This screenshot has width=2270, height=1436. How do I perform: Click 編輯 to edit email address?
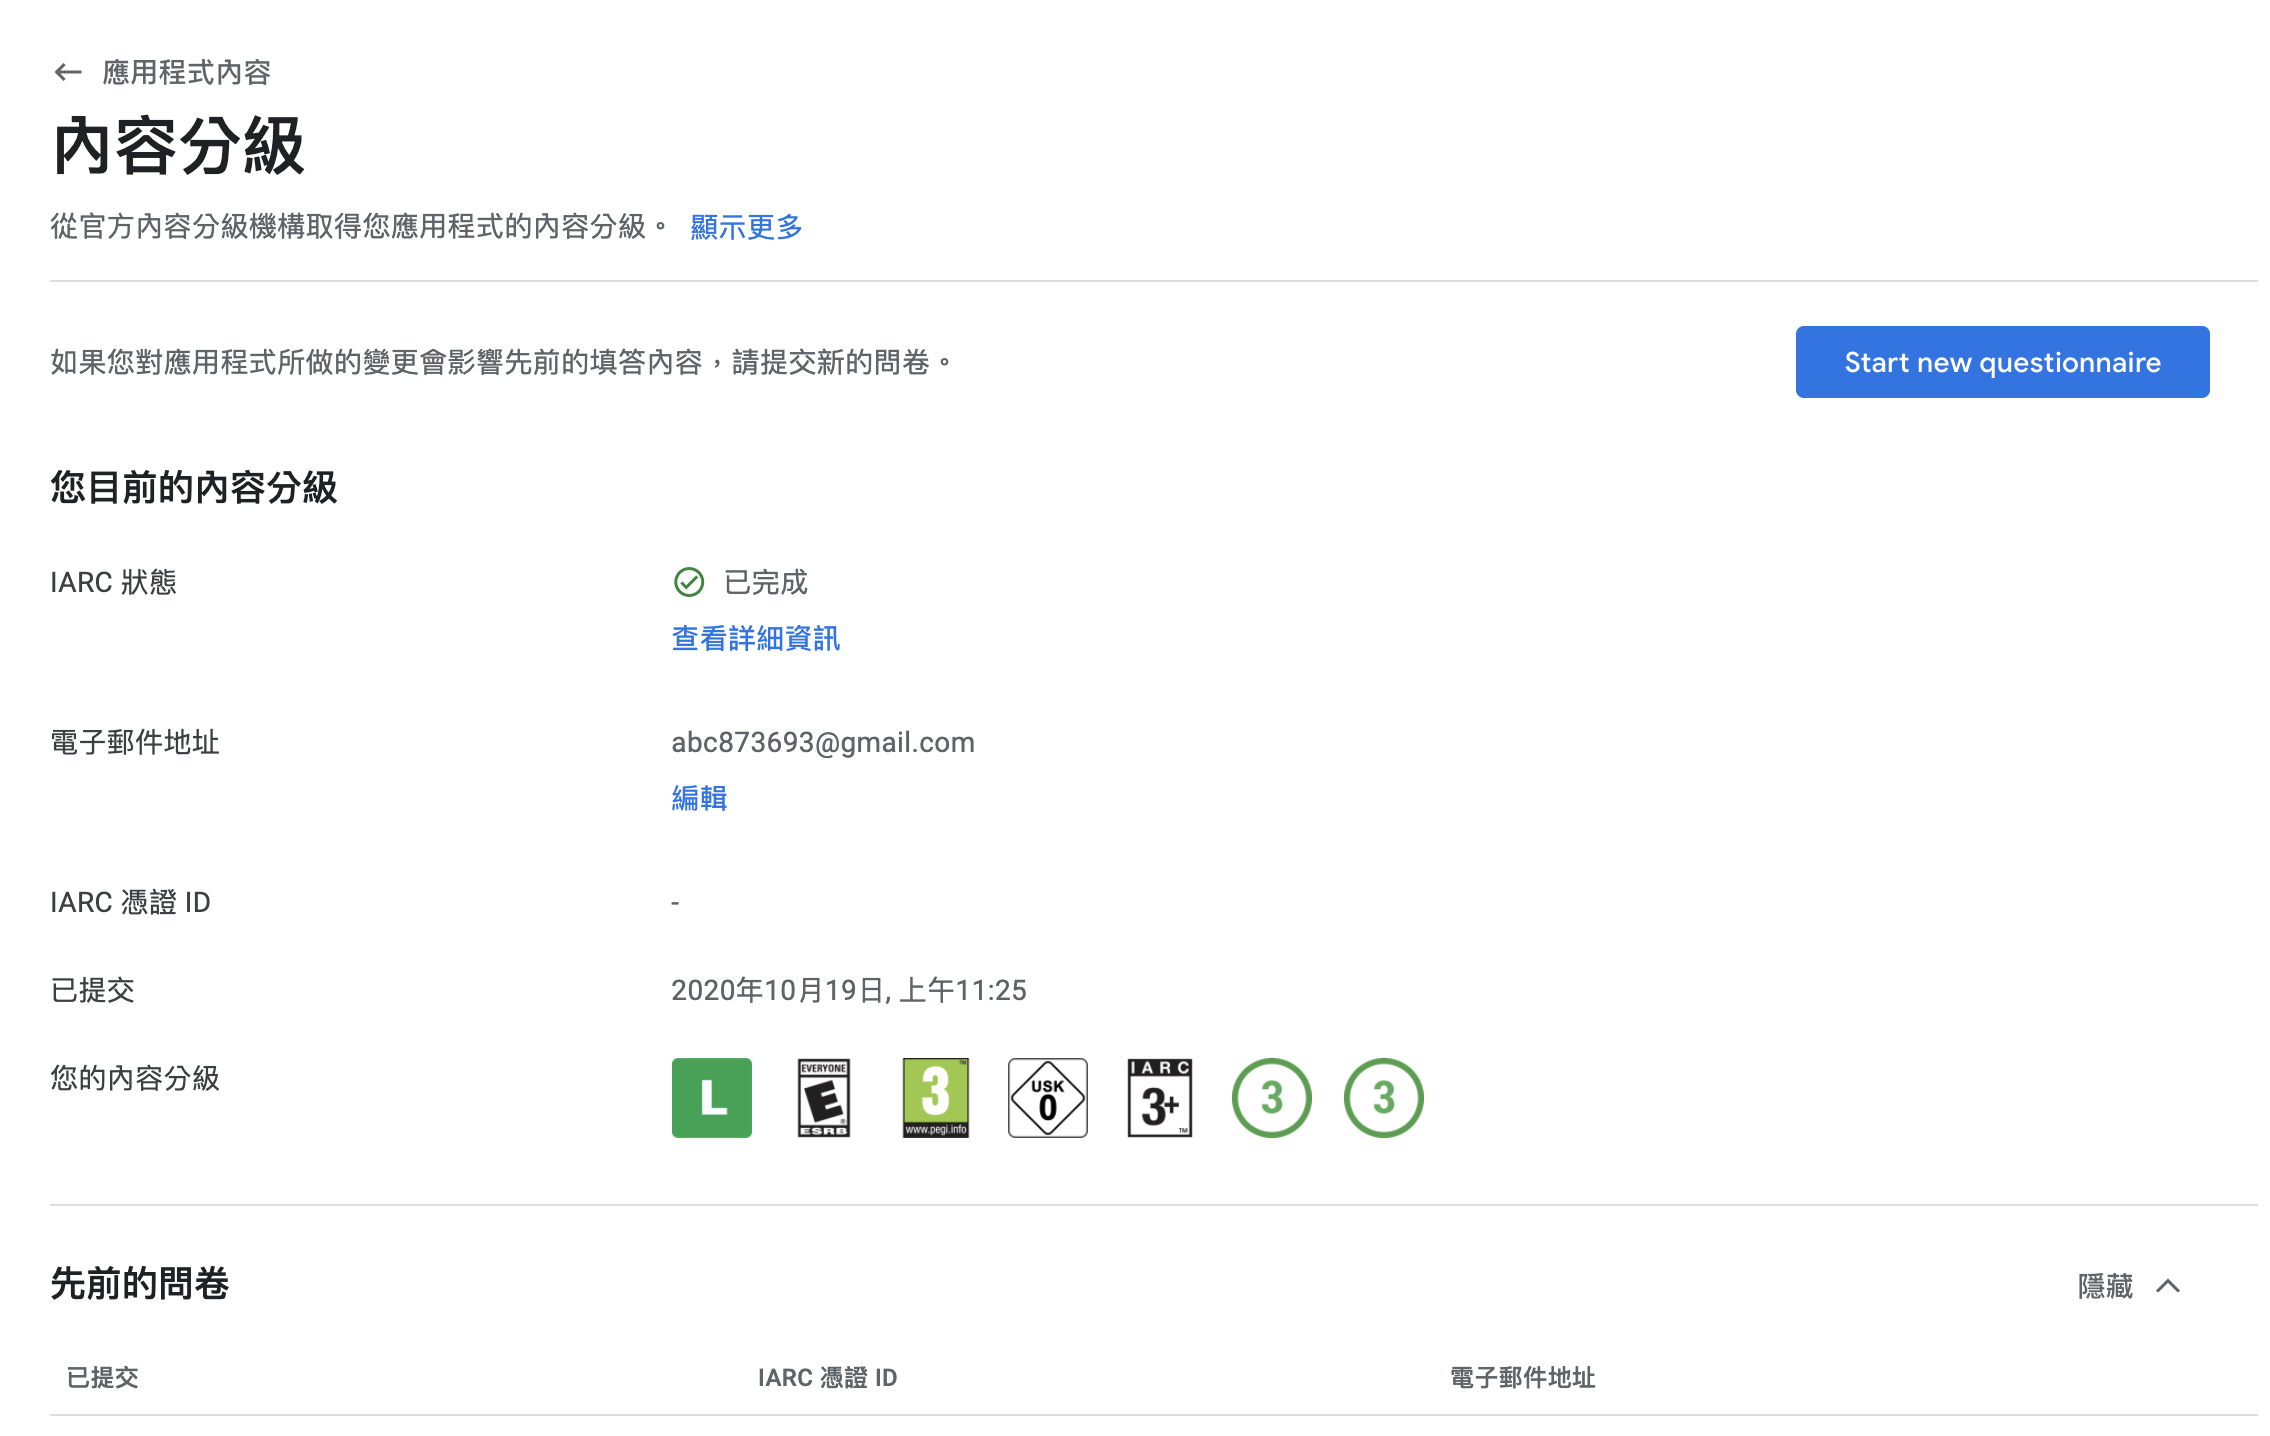click(x=699, y=798)
